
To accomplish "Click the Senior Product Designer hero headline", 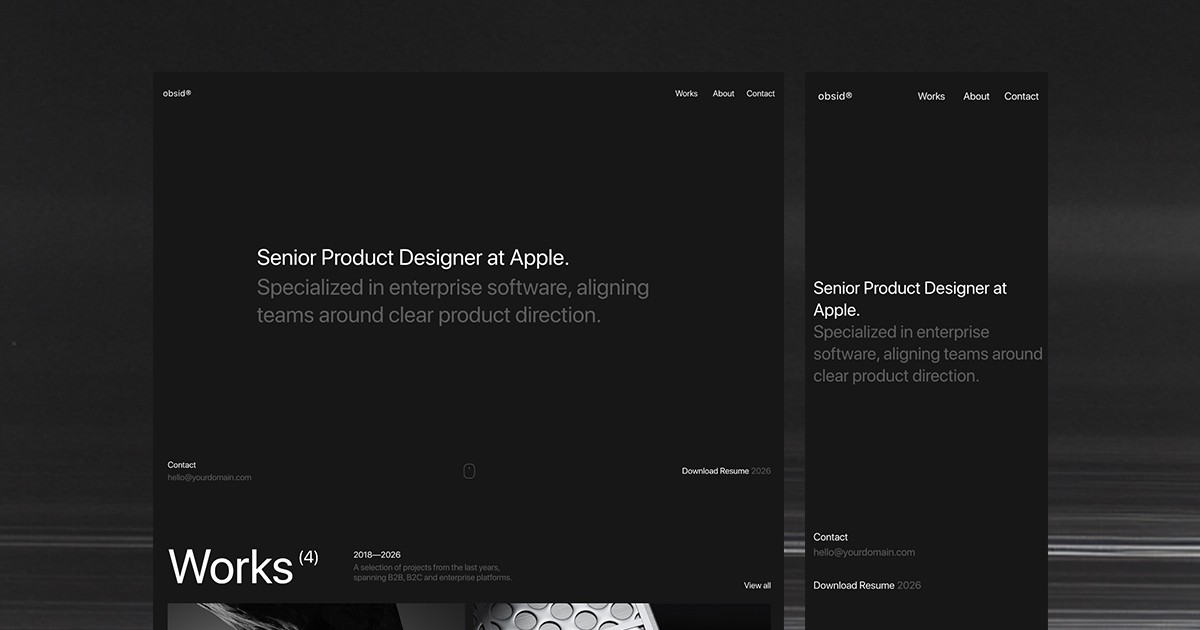I will 412,257.
